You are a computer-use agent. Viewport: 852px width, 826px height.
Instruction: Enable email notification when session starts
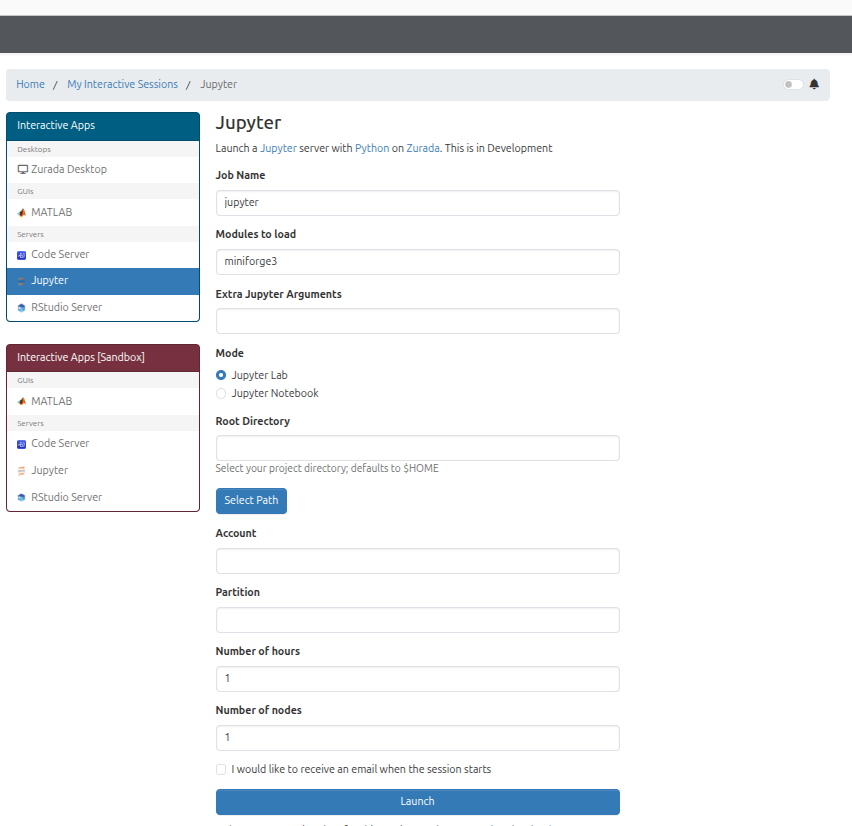pyautogui.click(x=221, y=769)
